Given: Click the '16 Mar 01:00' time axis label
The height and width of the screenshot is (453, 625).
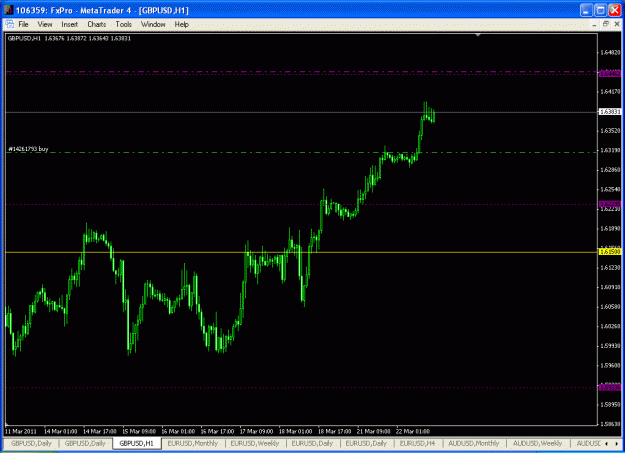Looking at the screenshot, I should point(178,431).
